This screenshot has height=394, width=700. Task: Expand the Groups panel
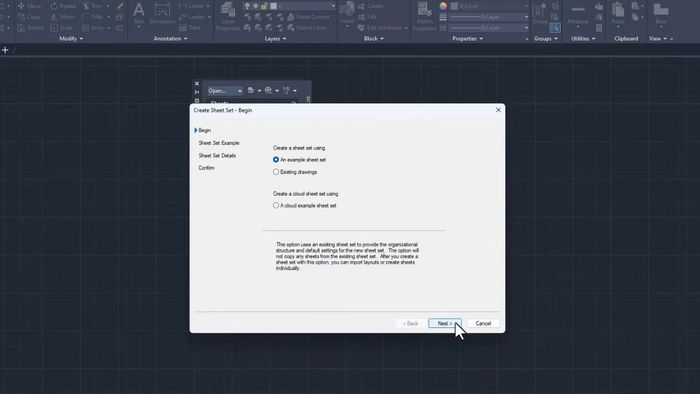tap(546, 39)
